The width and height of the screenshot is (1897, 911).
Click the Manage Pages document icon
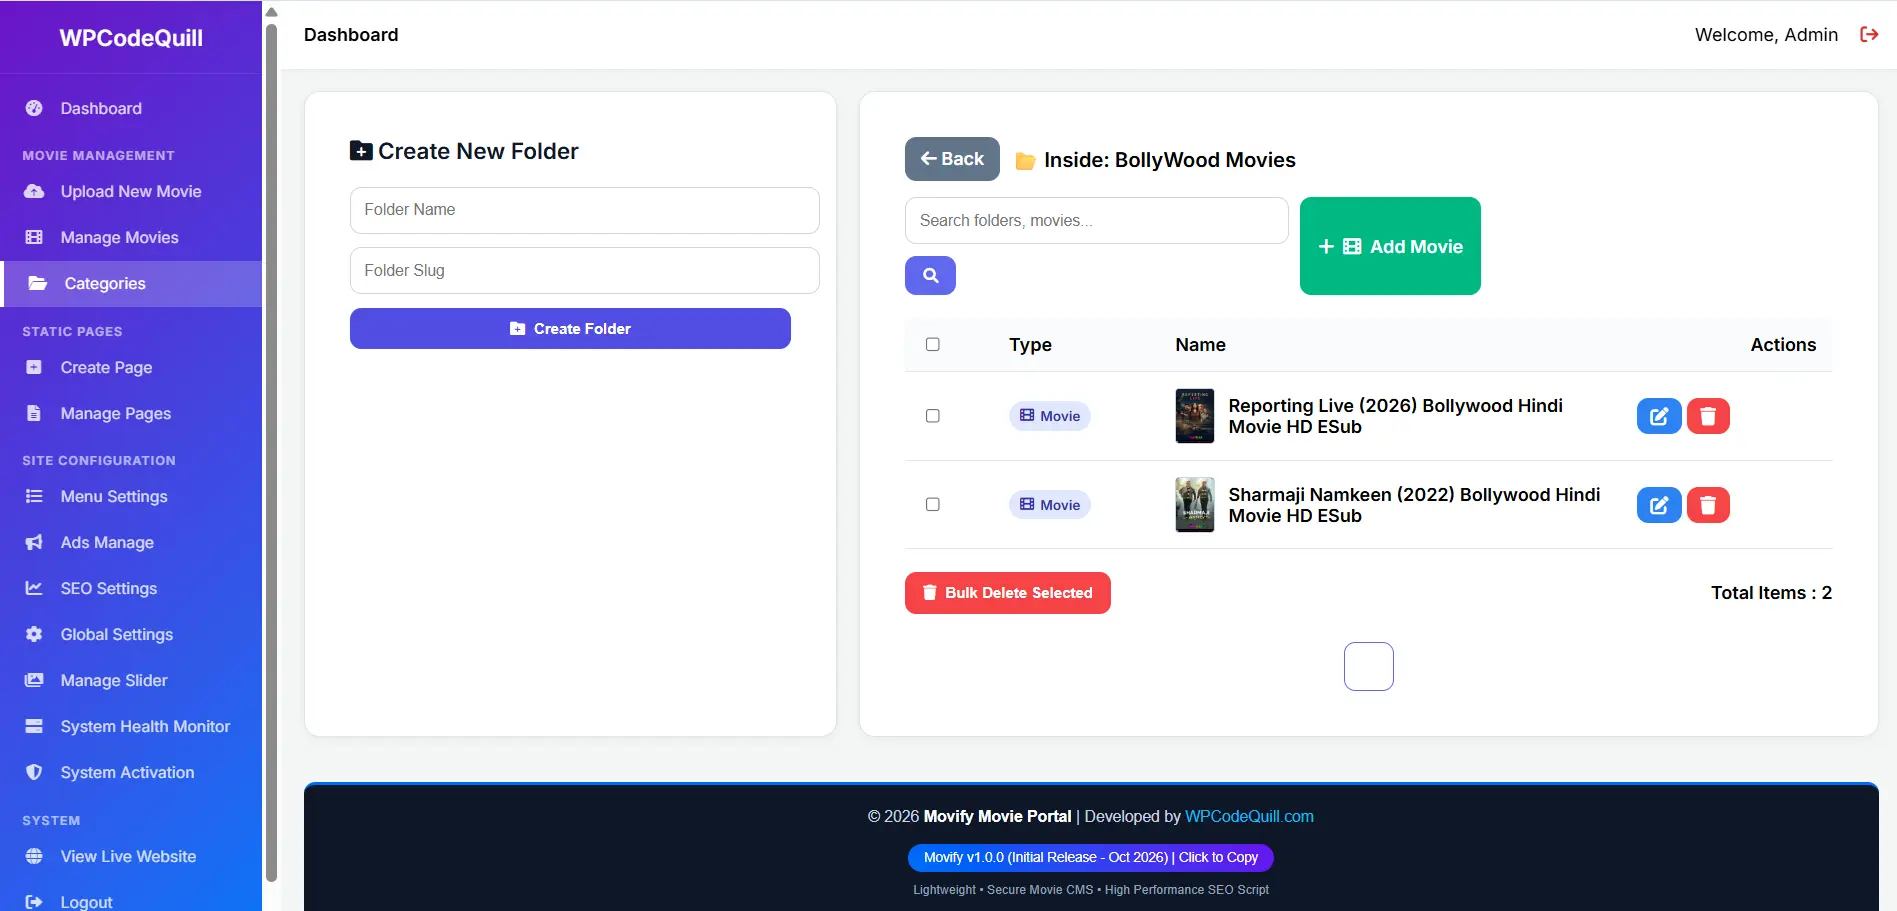[34, 413]
